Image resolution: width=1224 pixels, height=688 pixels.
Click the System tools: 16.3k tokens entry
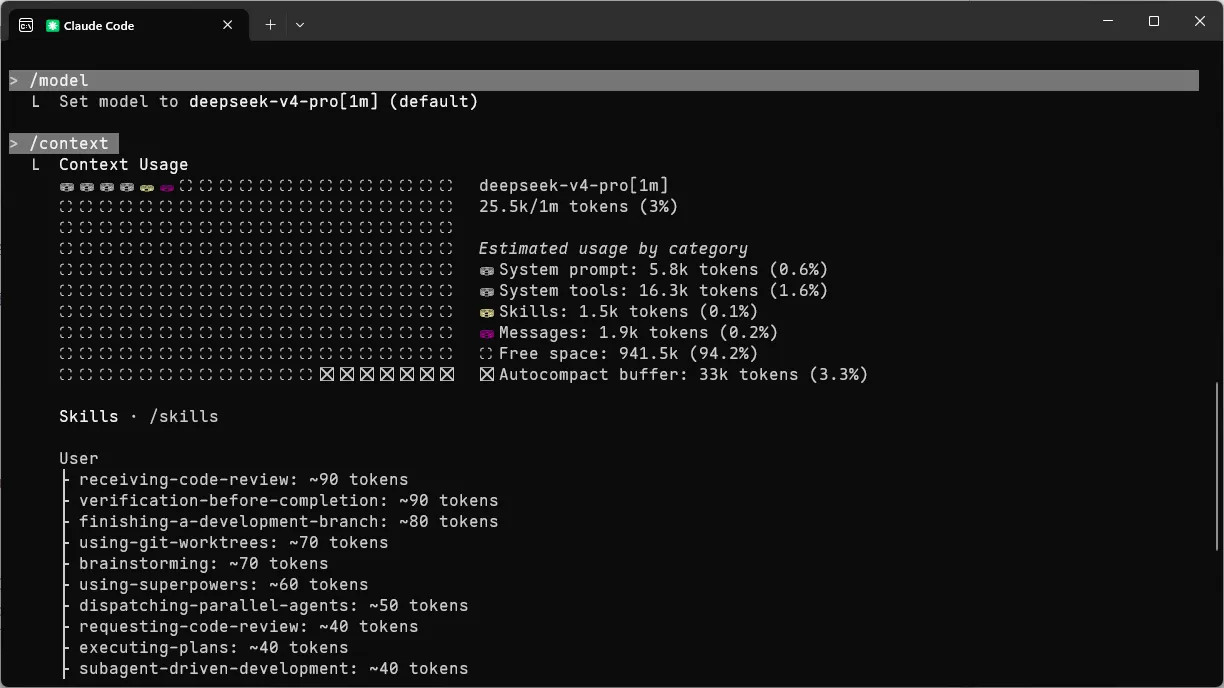coord(654,291)
